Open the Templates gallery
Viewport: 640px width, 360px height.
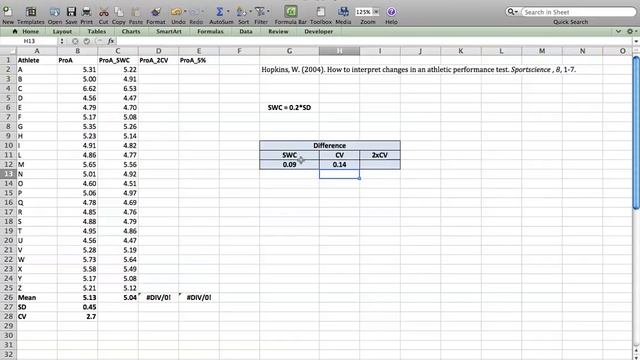(x=31, y=12)
